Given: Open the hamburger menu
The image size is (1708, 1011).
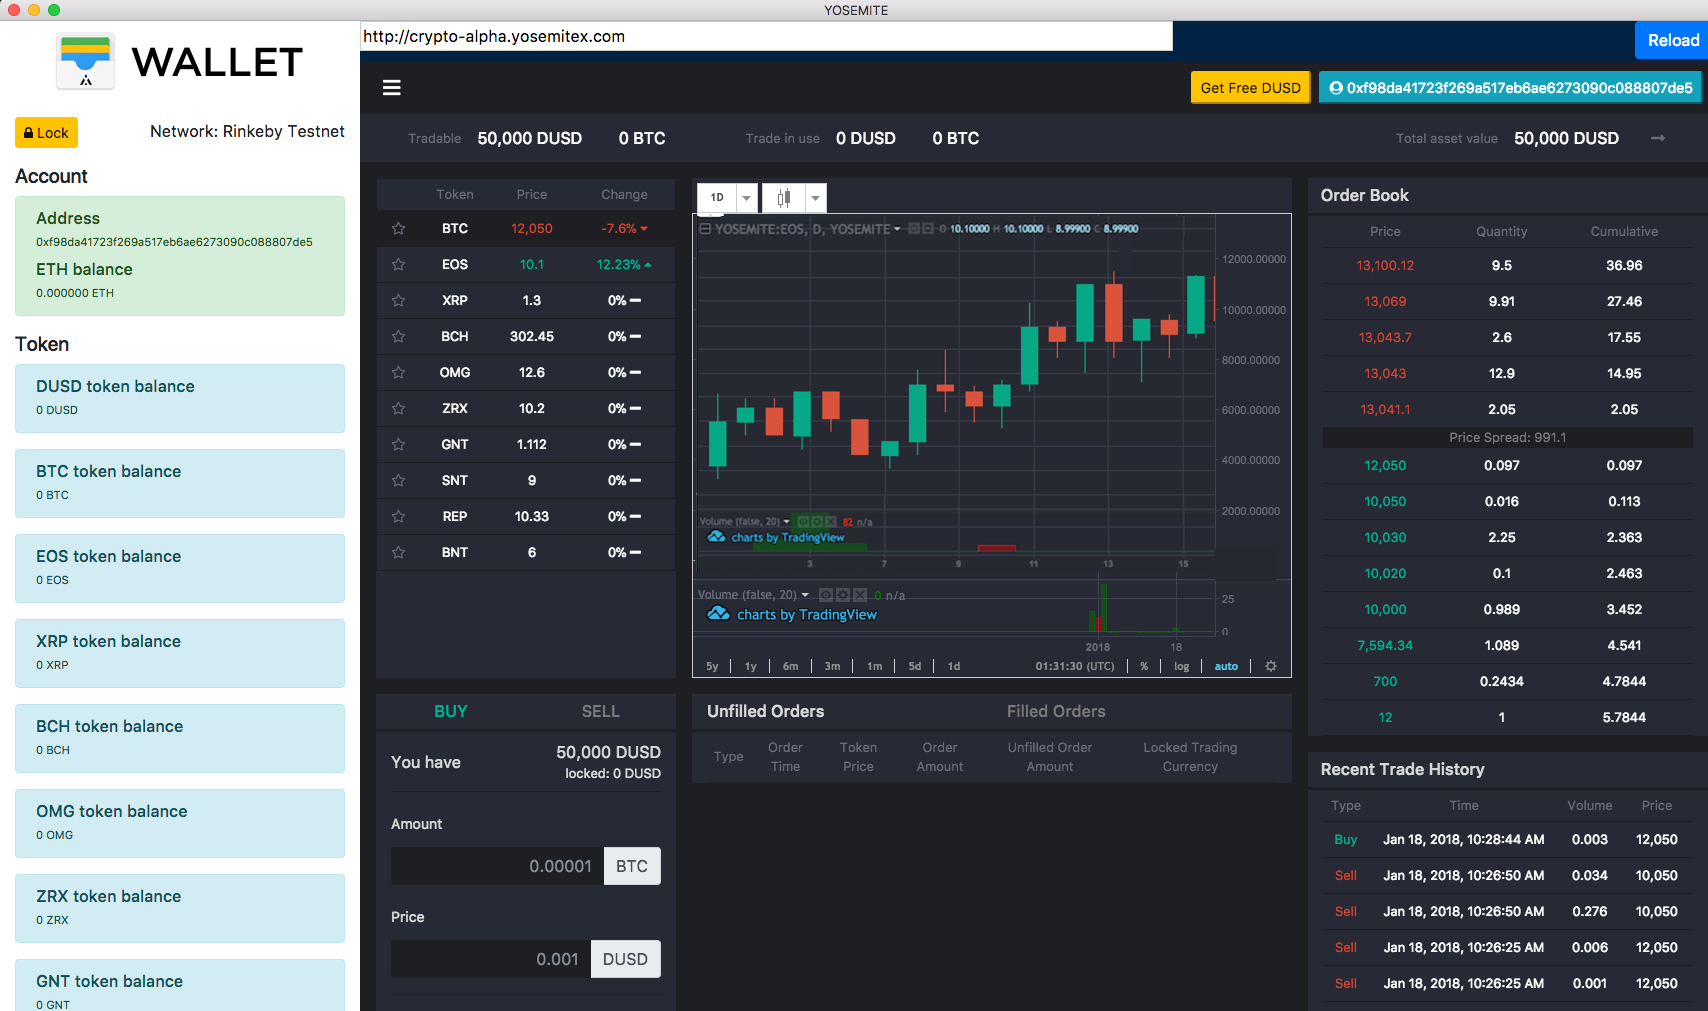Looking at the screenshot, I should [392, 88].
